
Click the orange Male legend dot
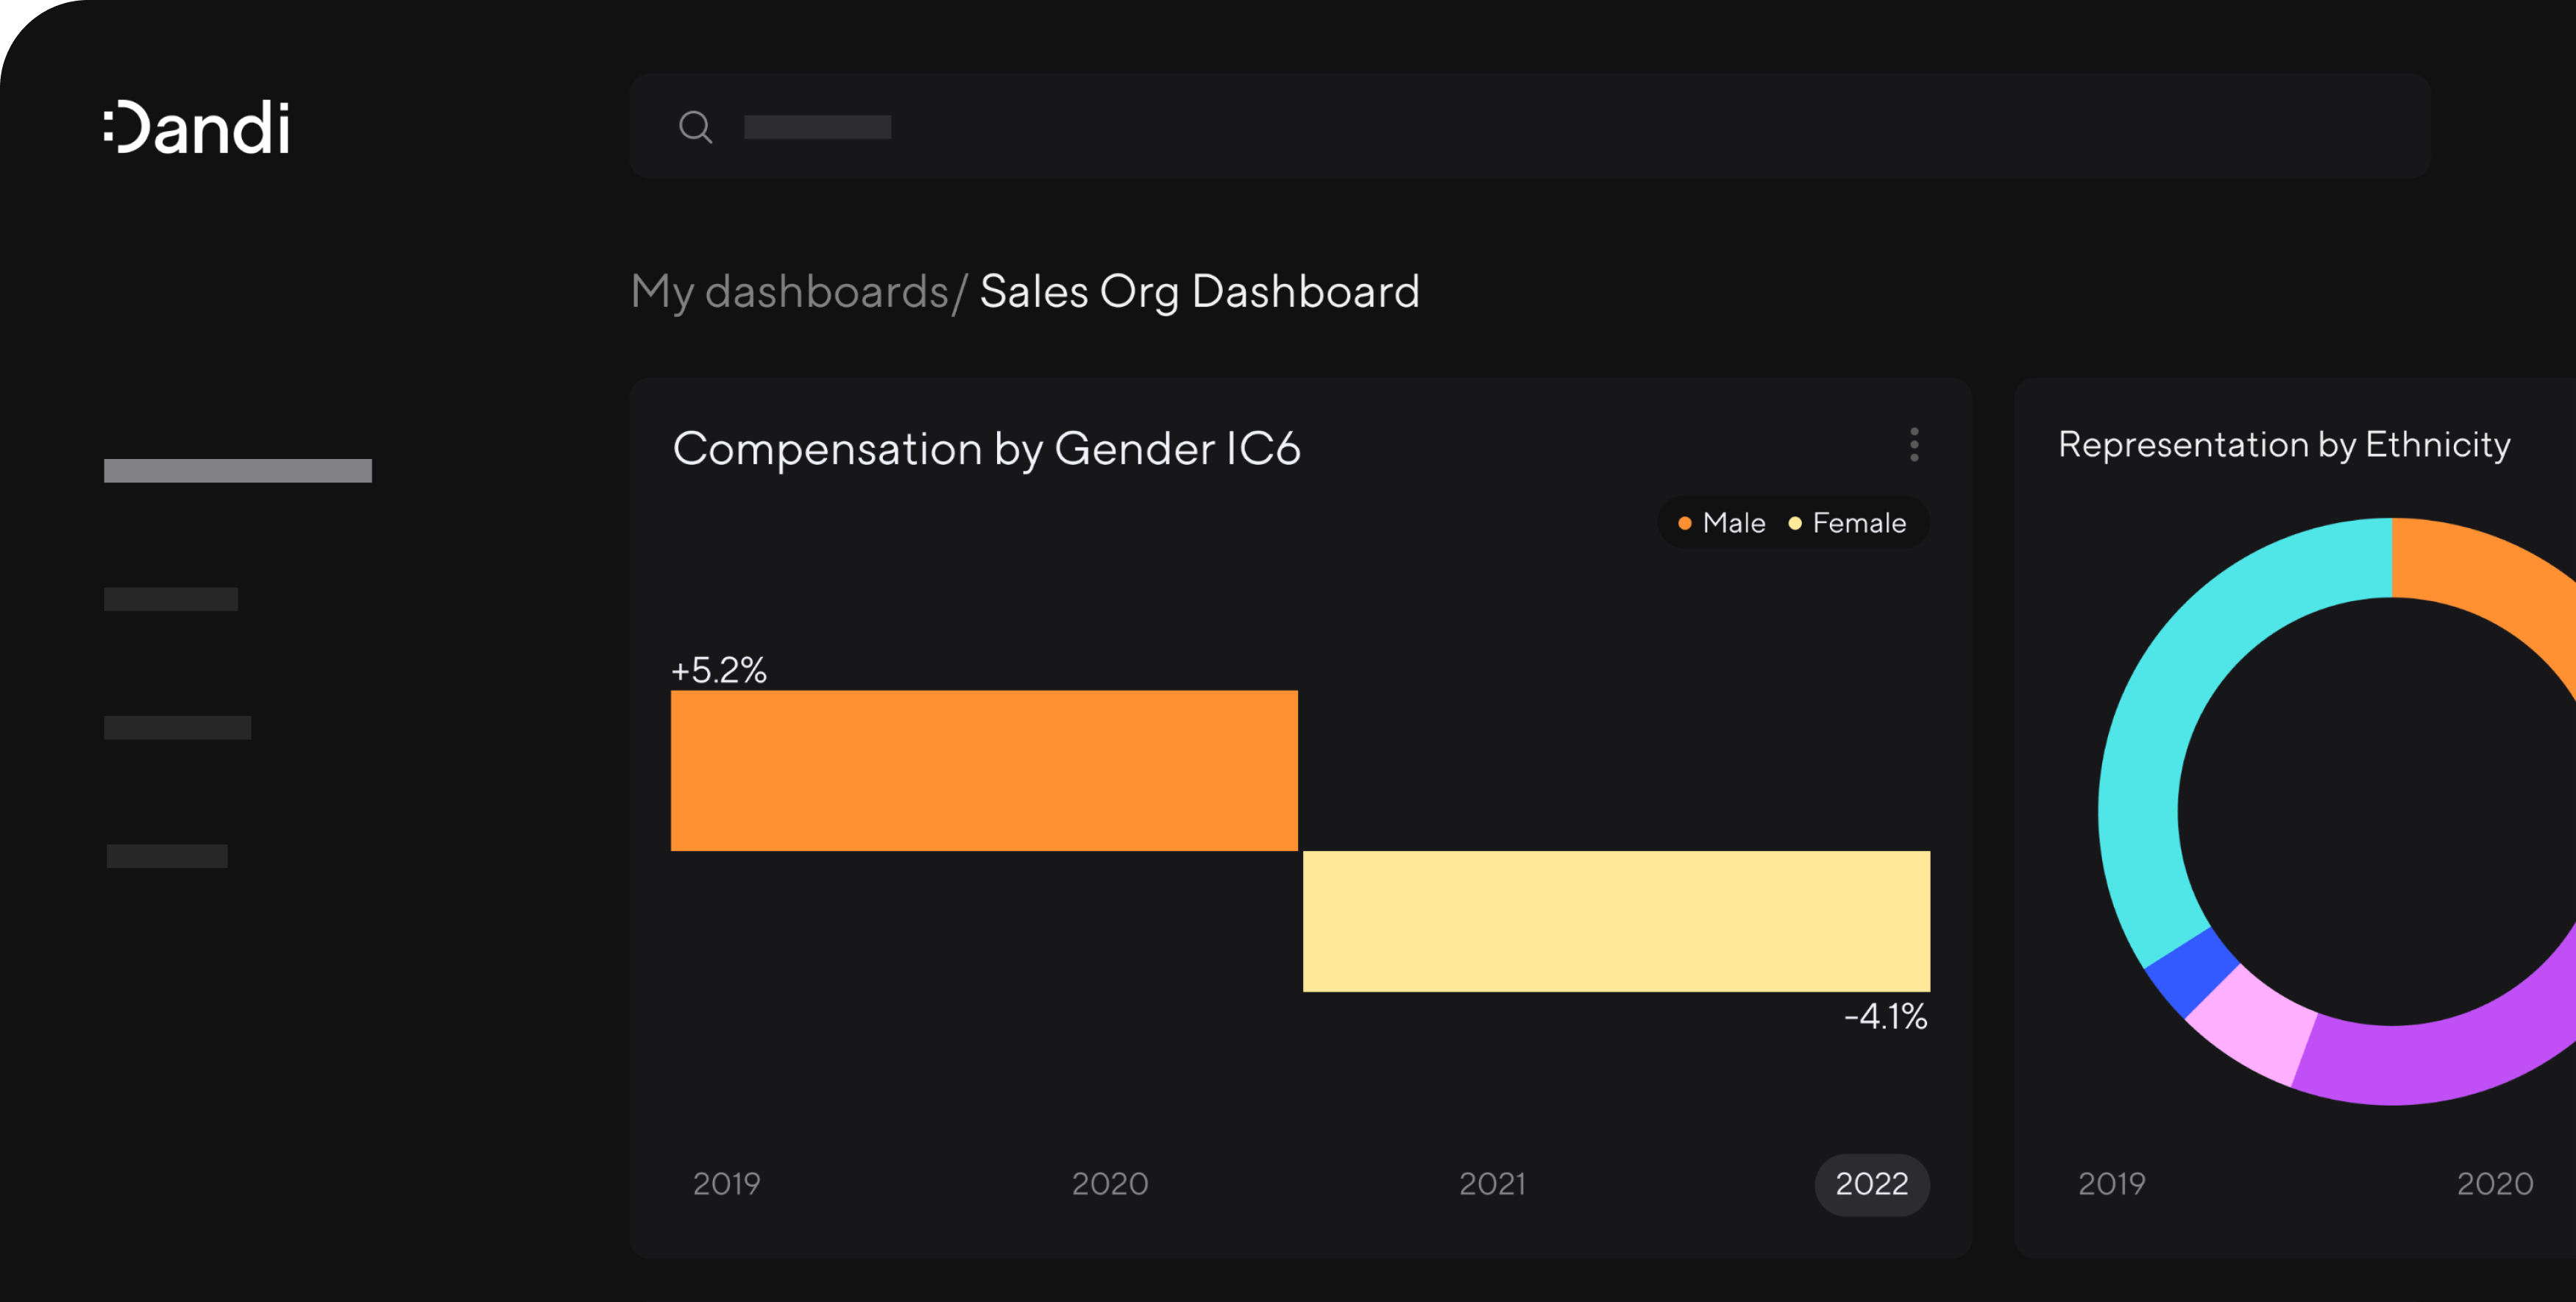[x=1685, y=523]
